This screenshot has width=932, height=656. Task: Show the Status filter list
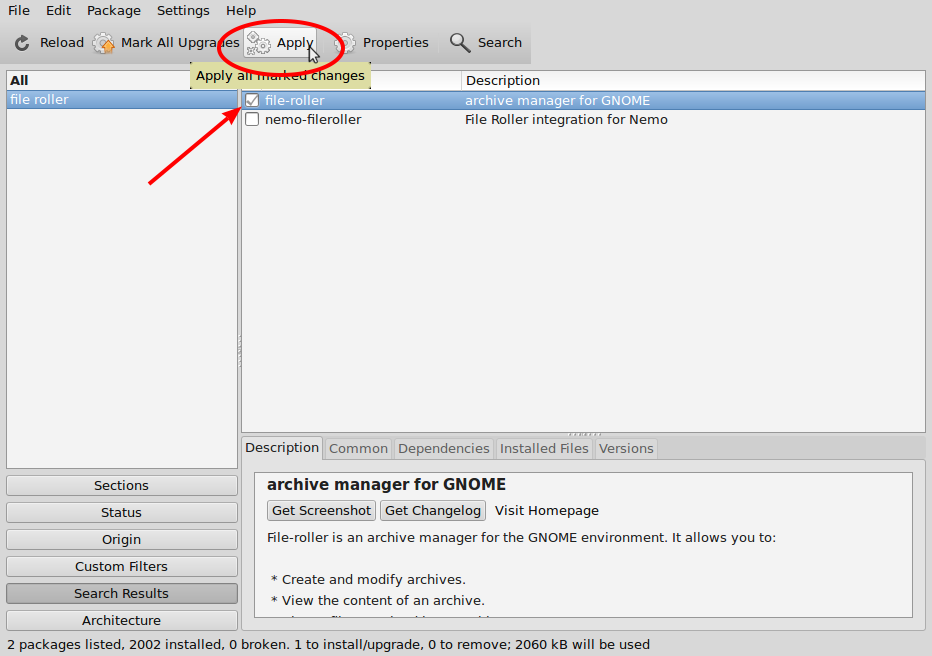[121, 512]
